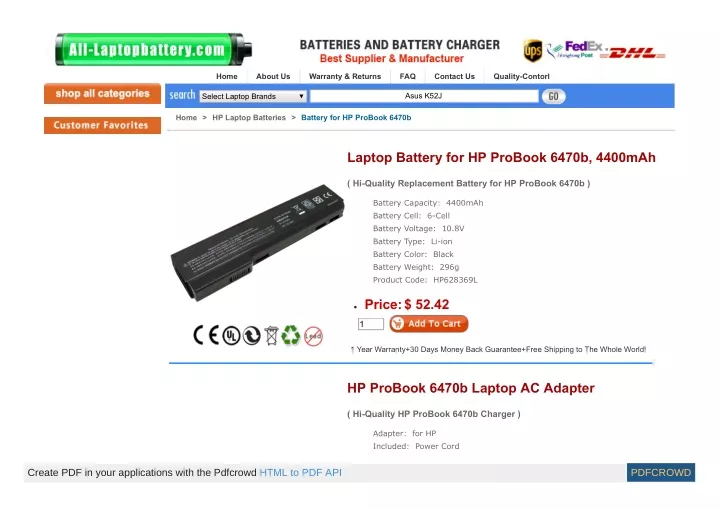Follow the HP Laptop Batteries breadcrumb link
This screenshot has width=720, height=509.
249,118
